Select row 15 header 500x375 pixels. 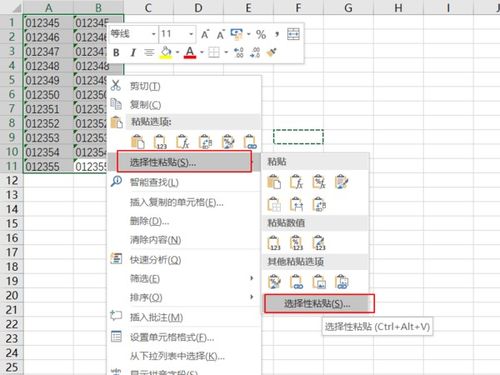click(x=12, y=223)
